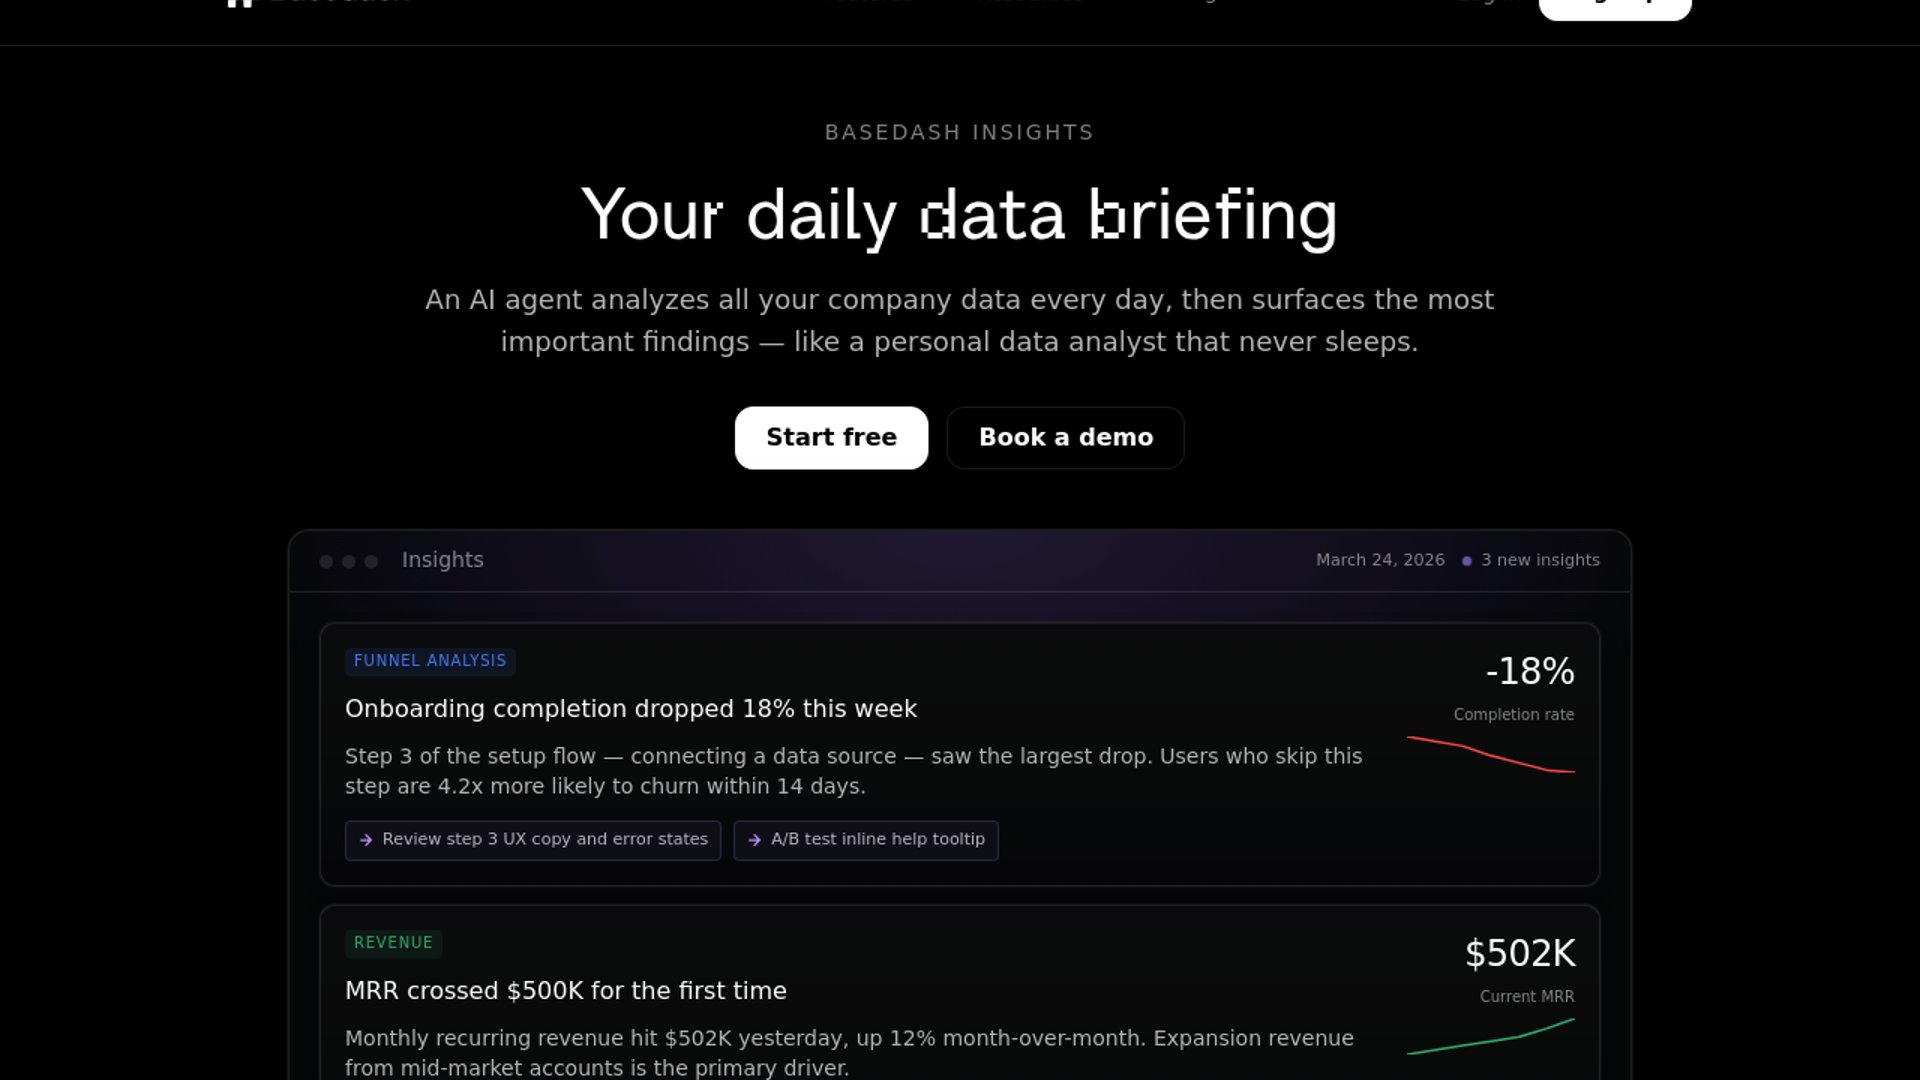Click the REVENUE category tag
1920x1080 pixels.
pos(393,943)
